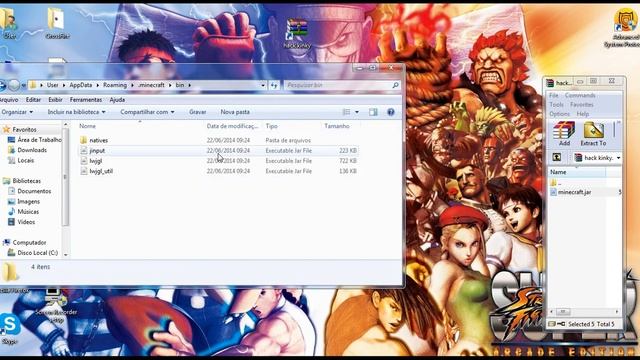Image resolution: width=640 pixels, height=360 pixels.
Task: Open the Exibir menu
Action: pyautogui.click(x=55, y=100)
